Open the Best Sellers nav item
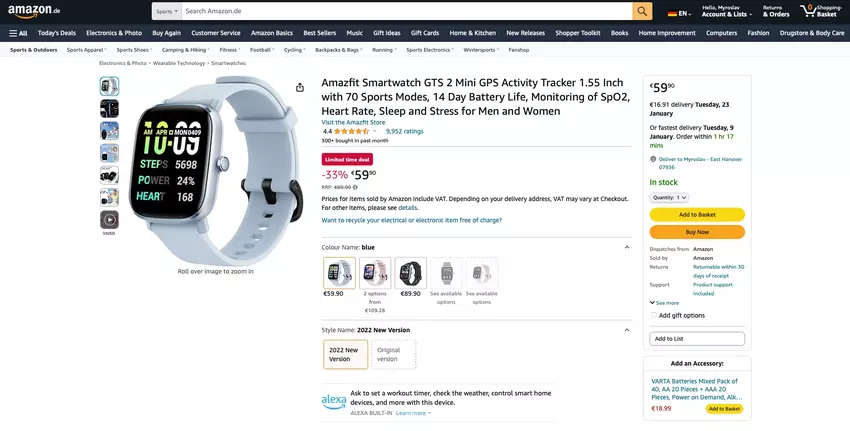The width and height of the screenshot is (850, 431). click(319, 33)
